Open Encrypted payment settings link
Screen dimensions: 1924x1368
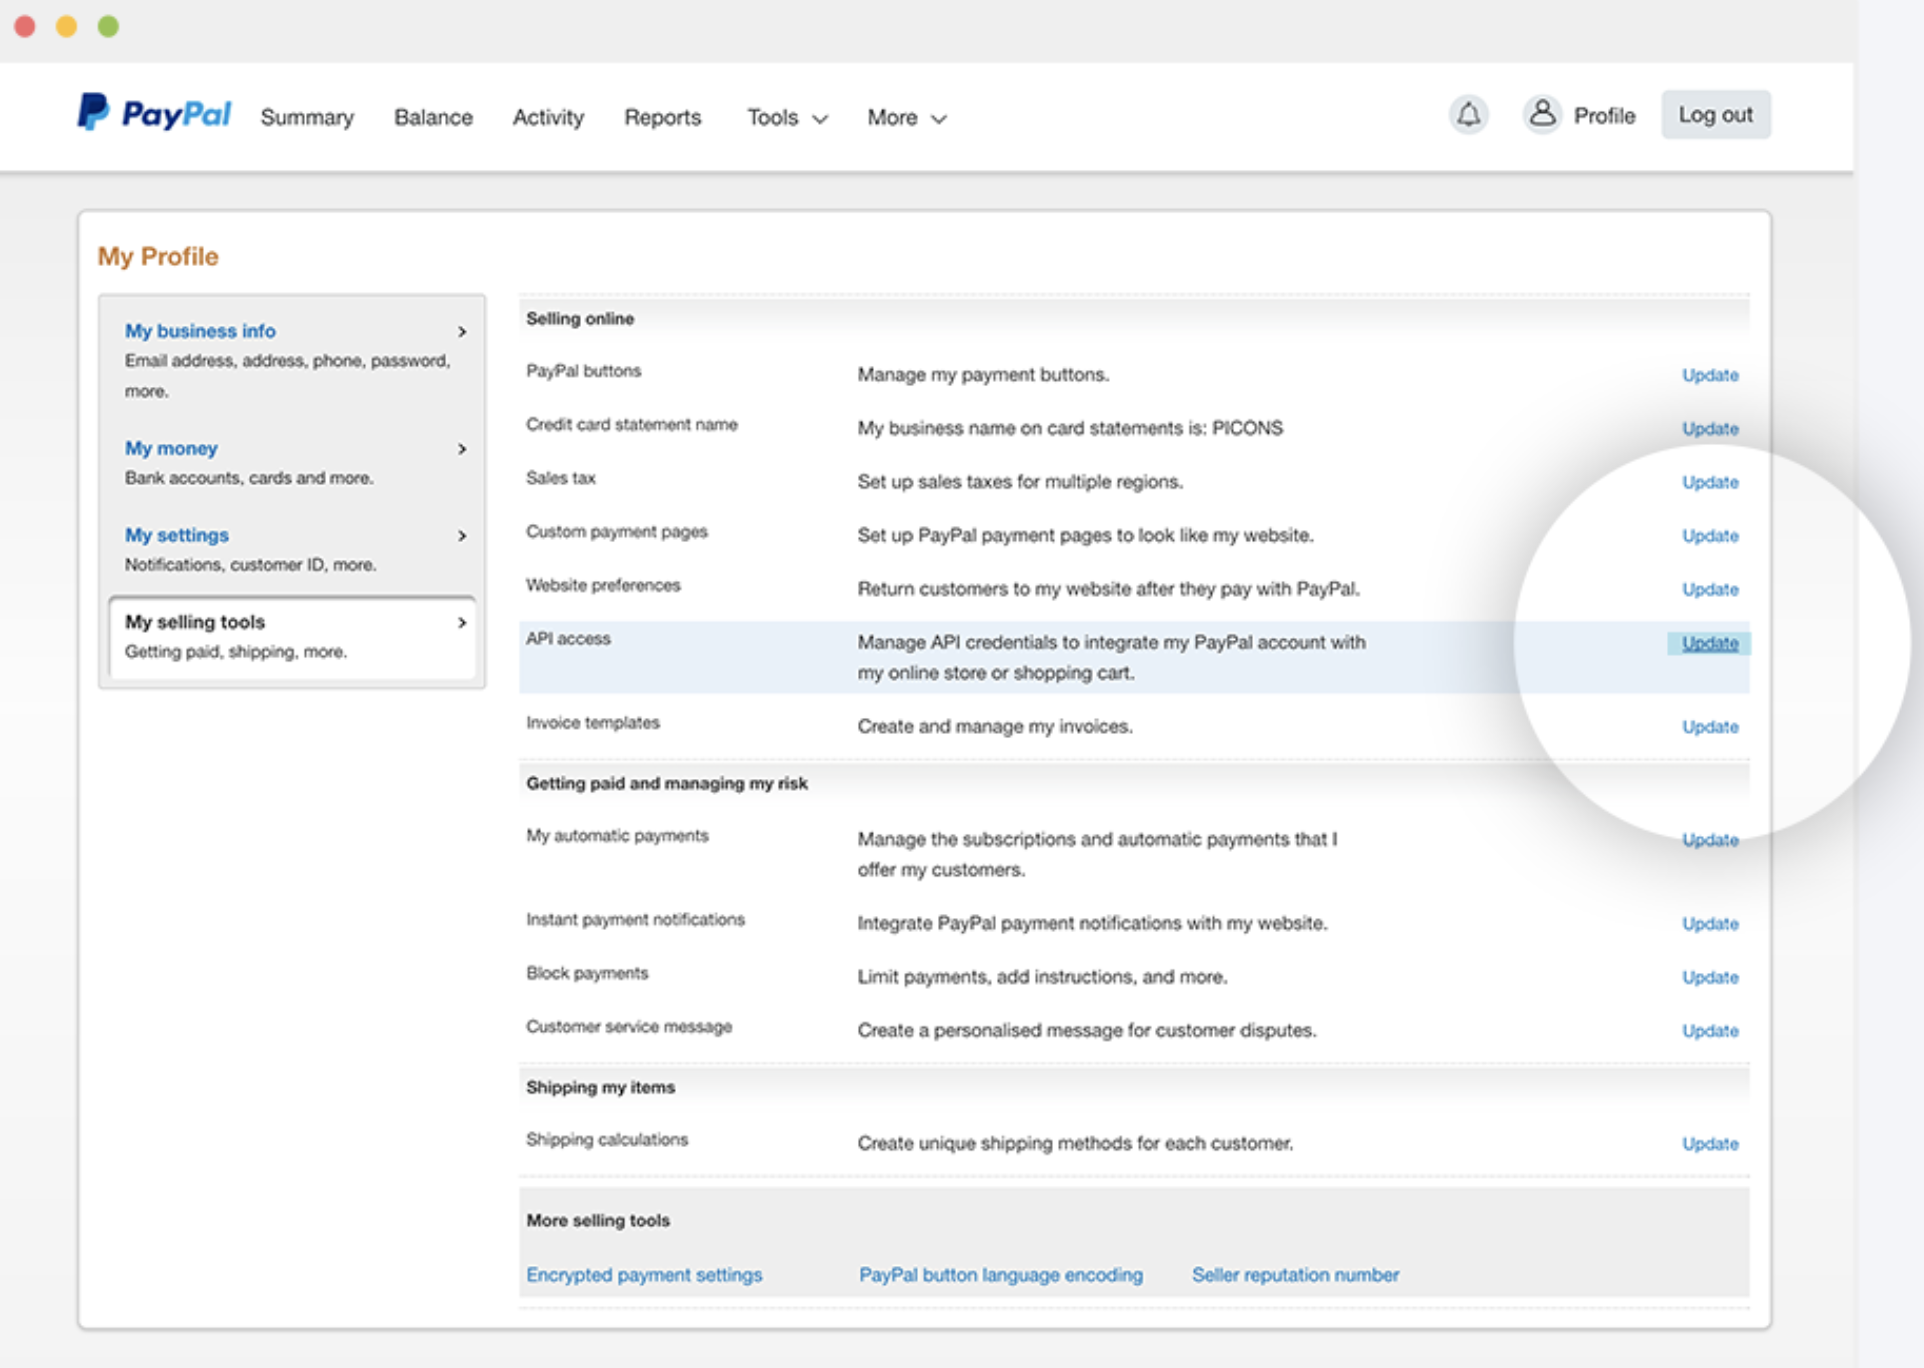(x=644, y=1275)
